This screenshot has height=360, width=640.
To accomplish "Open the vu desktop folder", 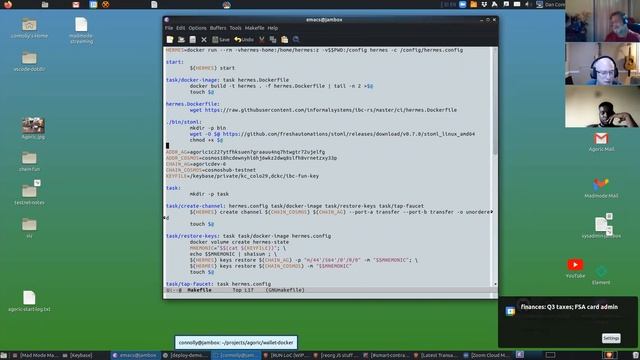I will click(x=29, y=228).
